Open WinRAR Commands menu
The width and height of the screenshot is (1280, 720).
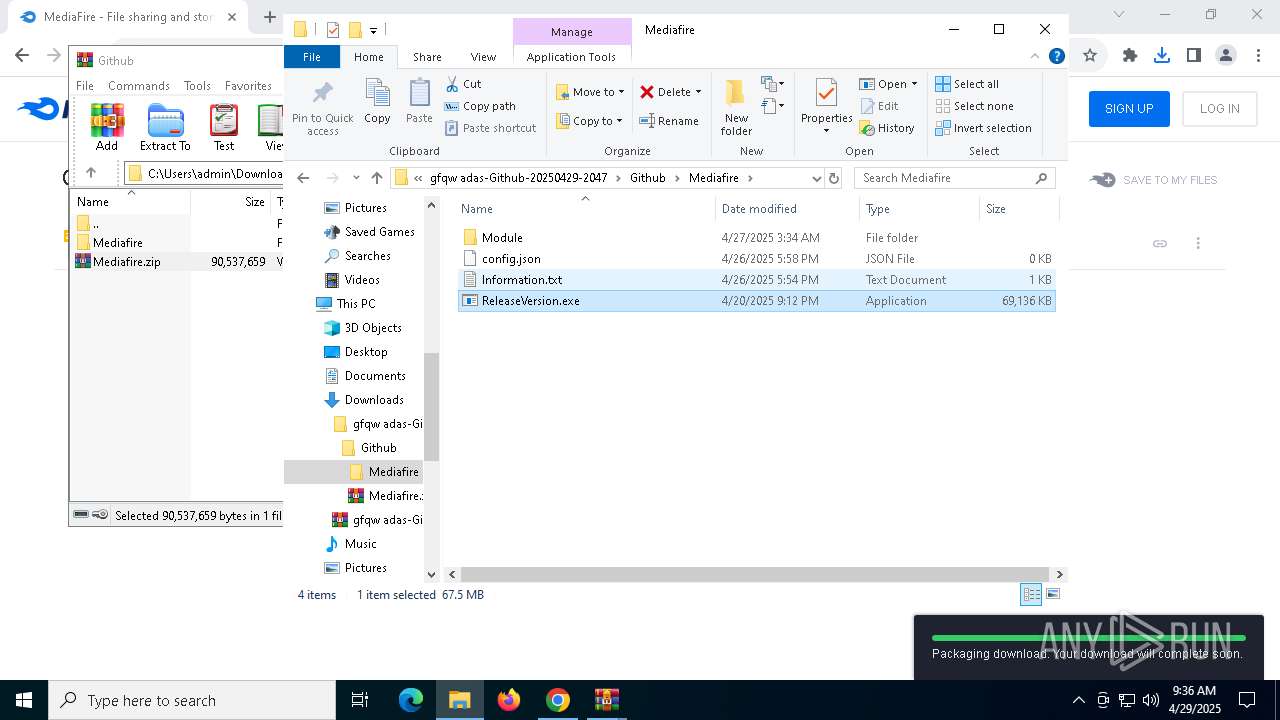click(x=139, y=86)
